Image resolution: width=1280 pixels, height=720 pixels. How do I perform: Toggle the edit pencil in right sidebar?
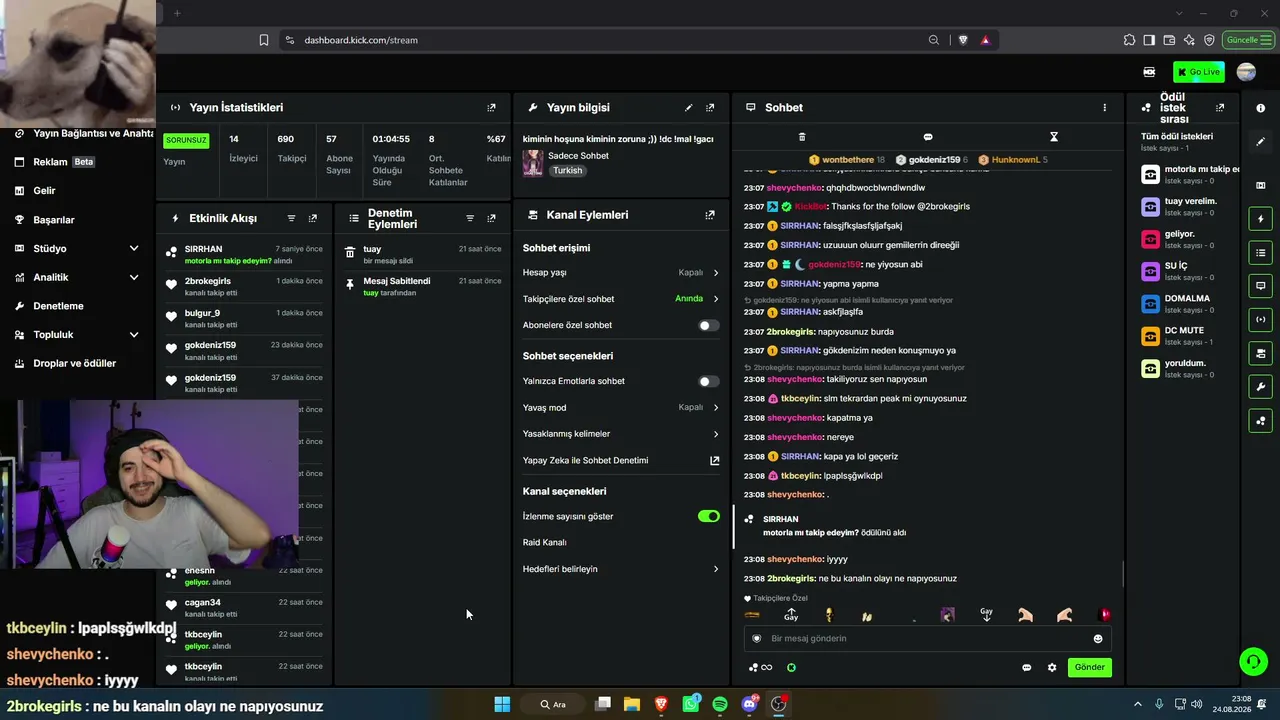1261,142
